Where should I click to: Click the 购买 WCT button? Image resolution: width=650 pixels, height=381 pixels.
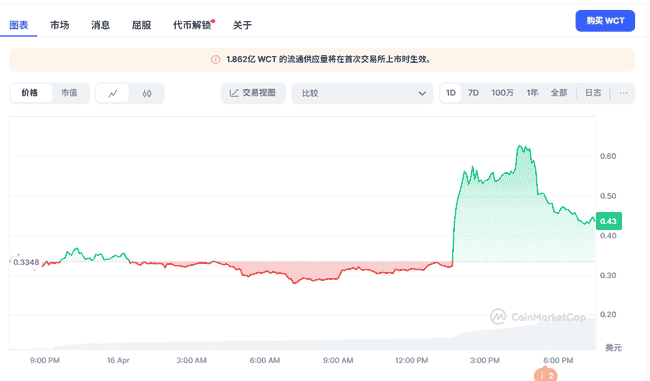tap(605, 21)
